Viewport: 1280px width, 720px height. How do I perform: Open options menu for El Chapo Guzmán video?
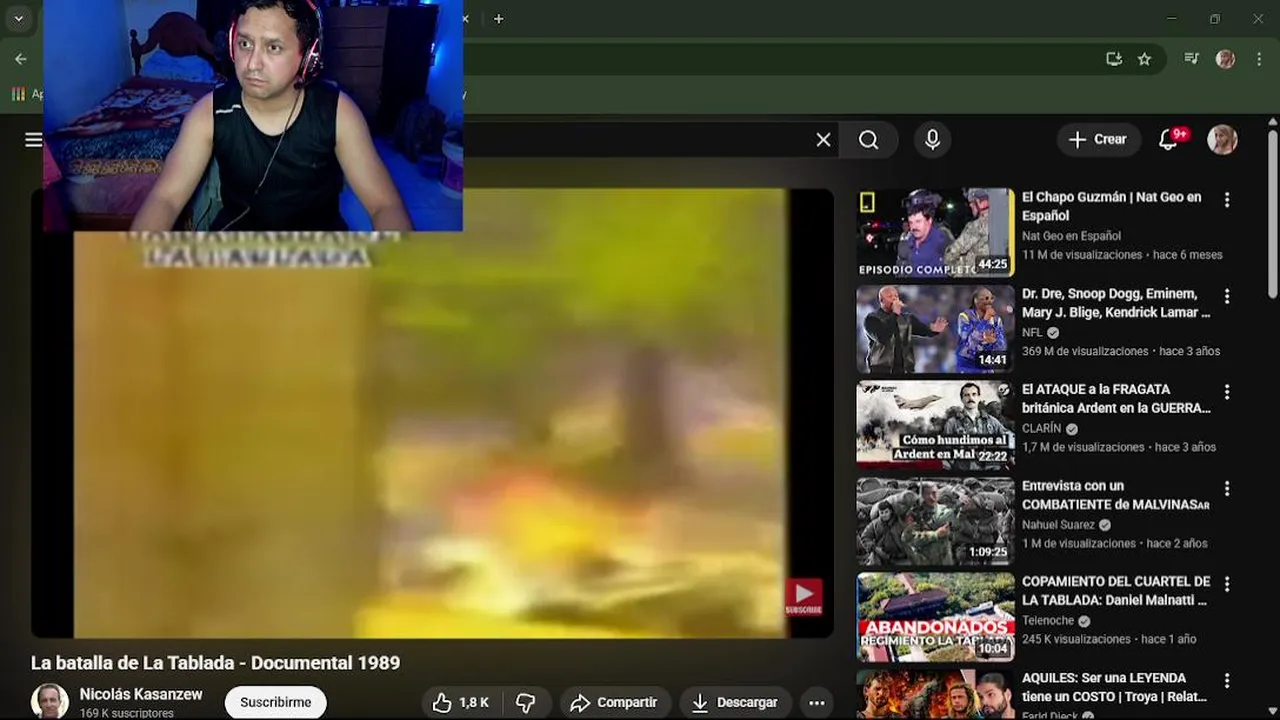pyautogui.click(x=1227, y=200)
